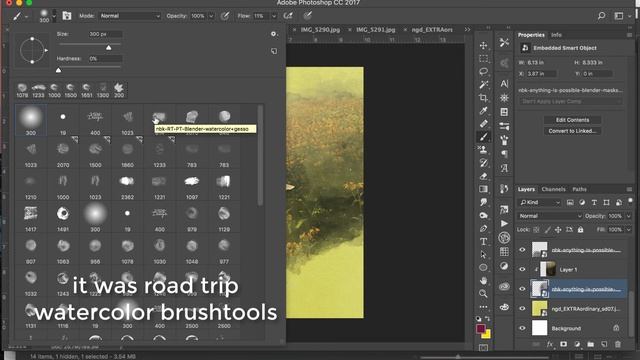Open the Opacity dropdown in options bar
The height and width of the screenshot is (360, 640).
pyautogui.click(x=211, y=16)
